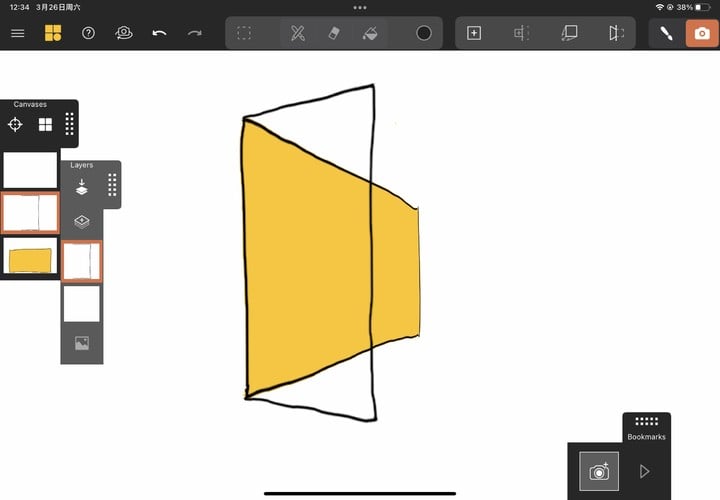Select the yellow rectangle canvas thumbnail
Screen dimensions: 720x500
(30, 256)
